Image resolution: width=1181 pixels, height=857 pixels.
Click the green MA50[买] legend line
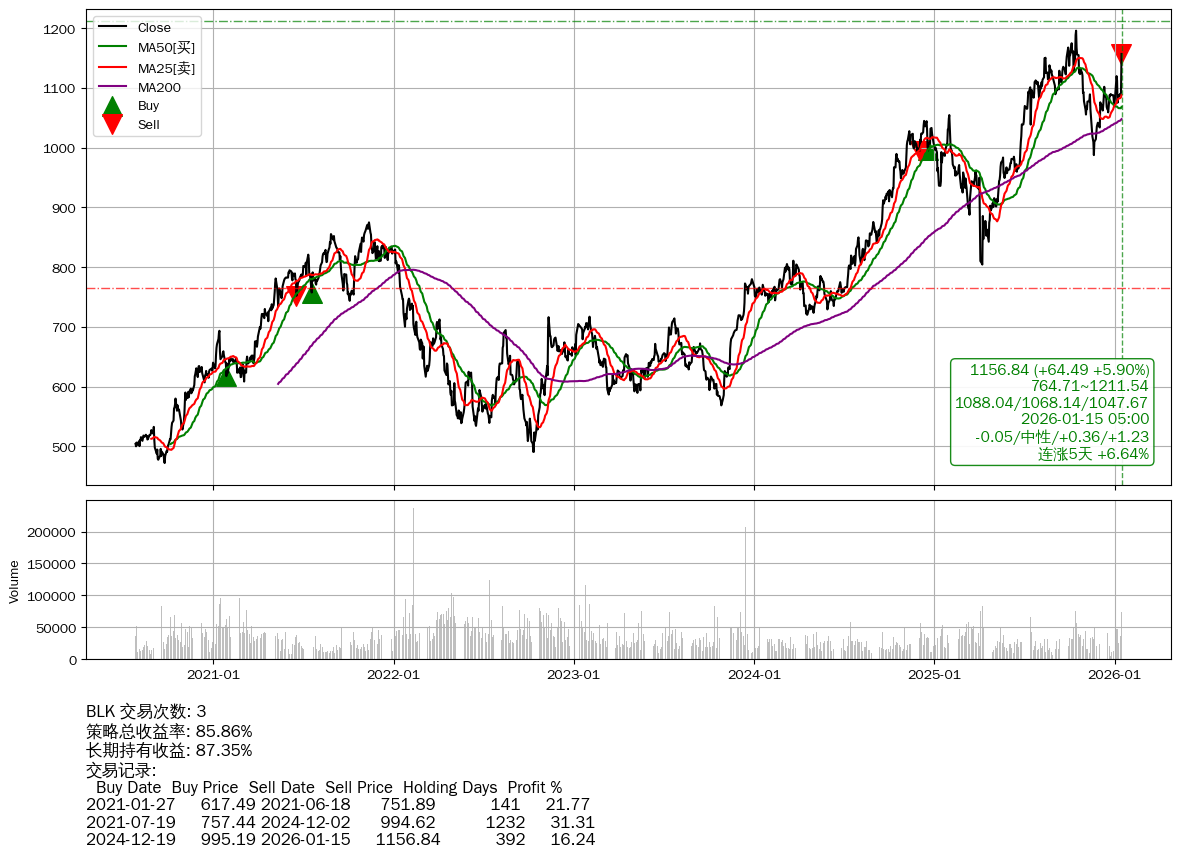click(113, 47)
